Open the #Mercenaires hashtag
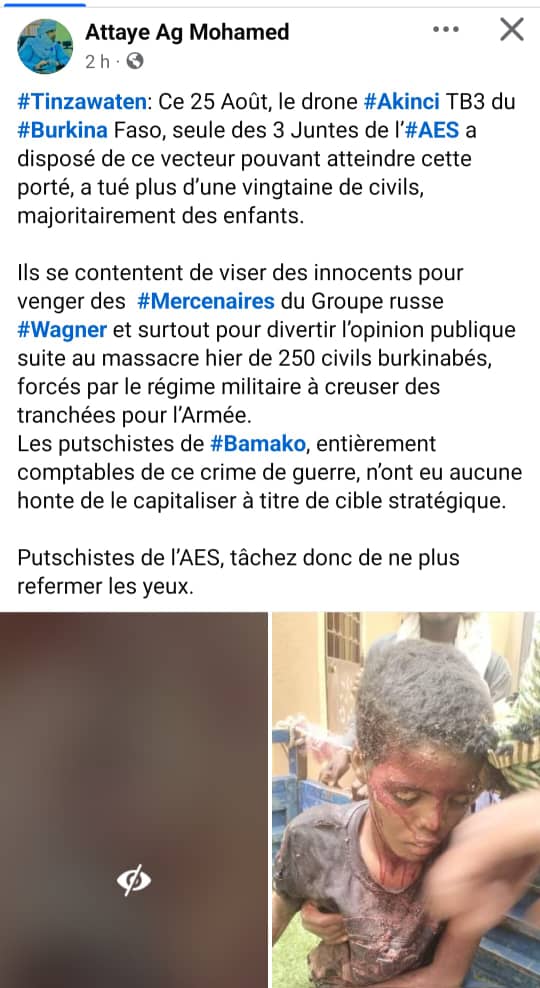This screenshot has width=540, height=988. tap(205, 301)
